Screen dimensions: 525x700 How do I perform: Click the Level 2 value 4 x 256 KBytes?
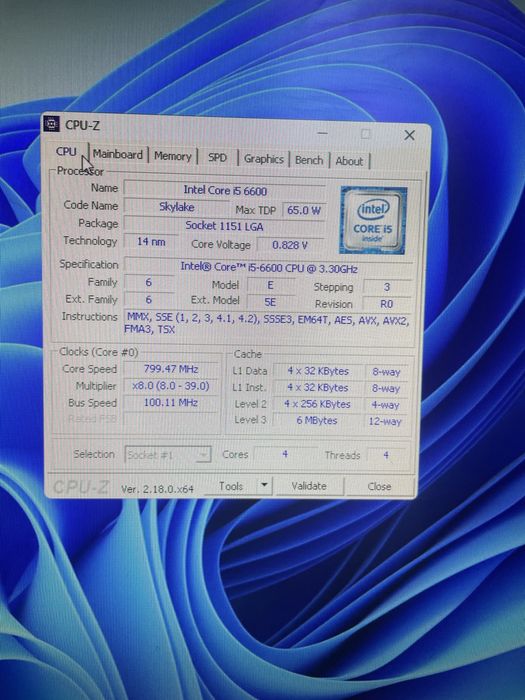click(317, 404)
